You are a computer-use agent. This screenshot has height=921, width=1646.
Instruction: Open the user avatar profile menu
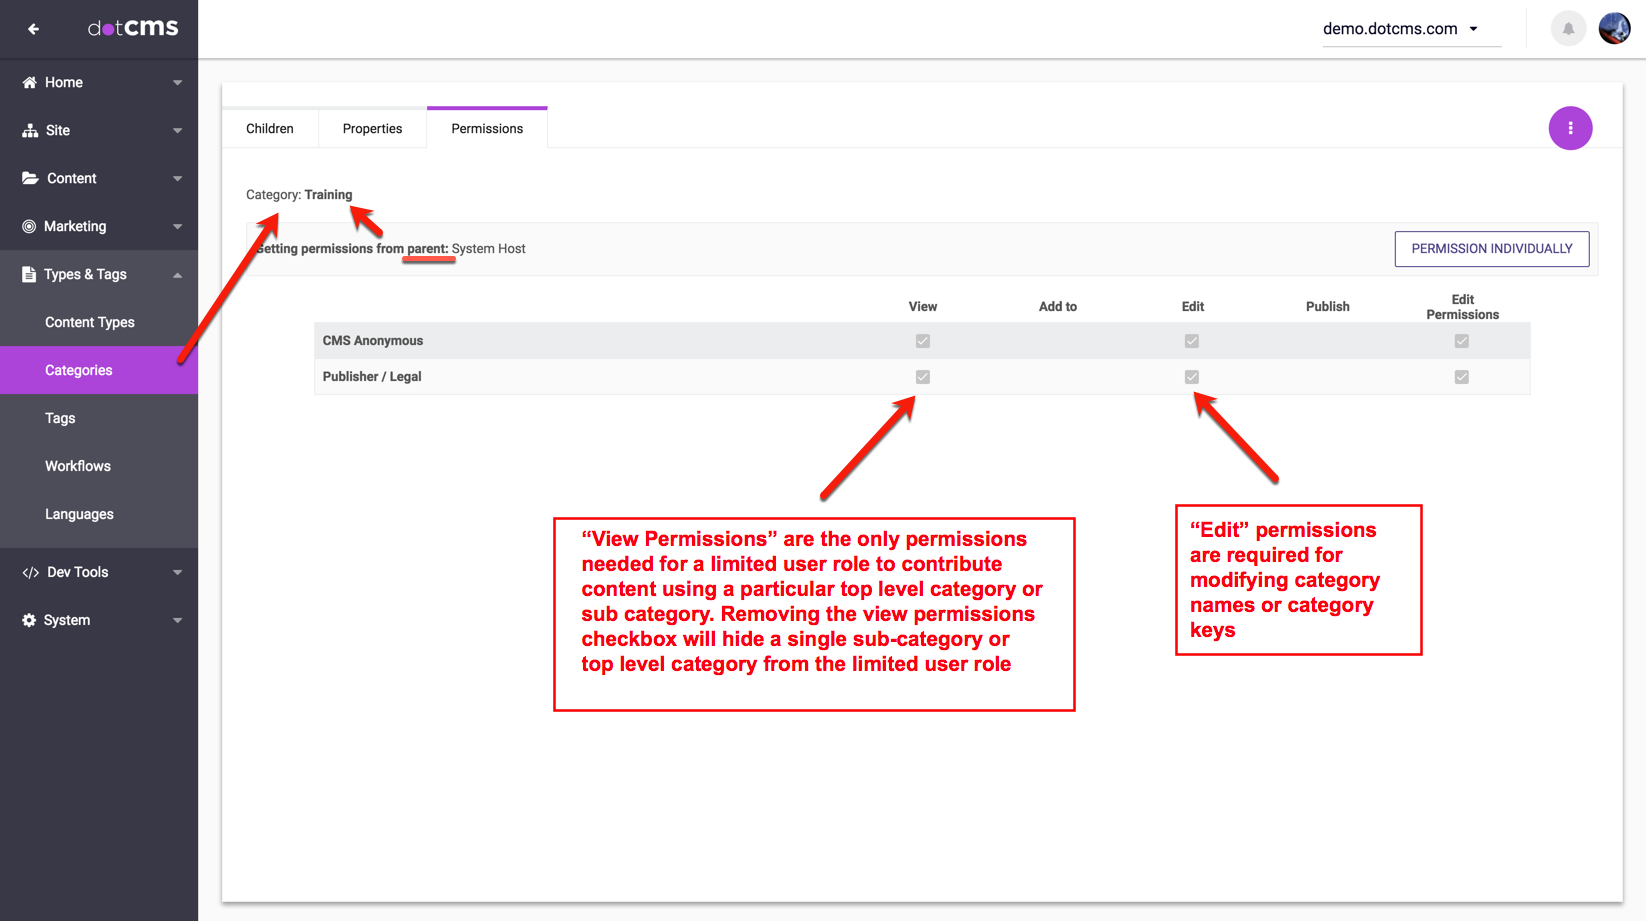coord(1614,29)
